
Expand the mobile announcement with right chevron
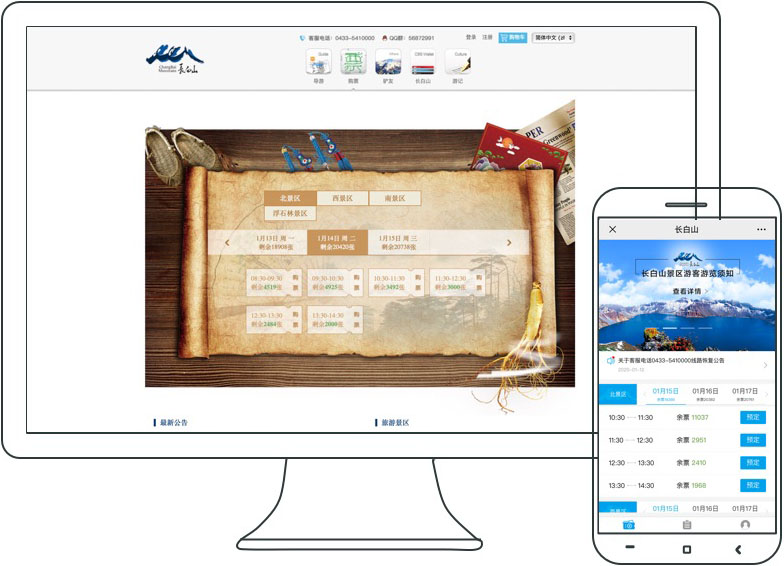point(766,364)
